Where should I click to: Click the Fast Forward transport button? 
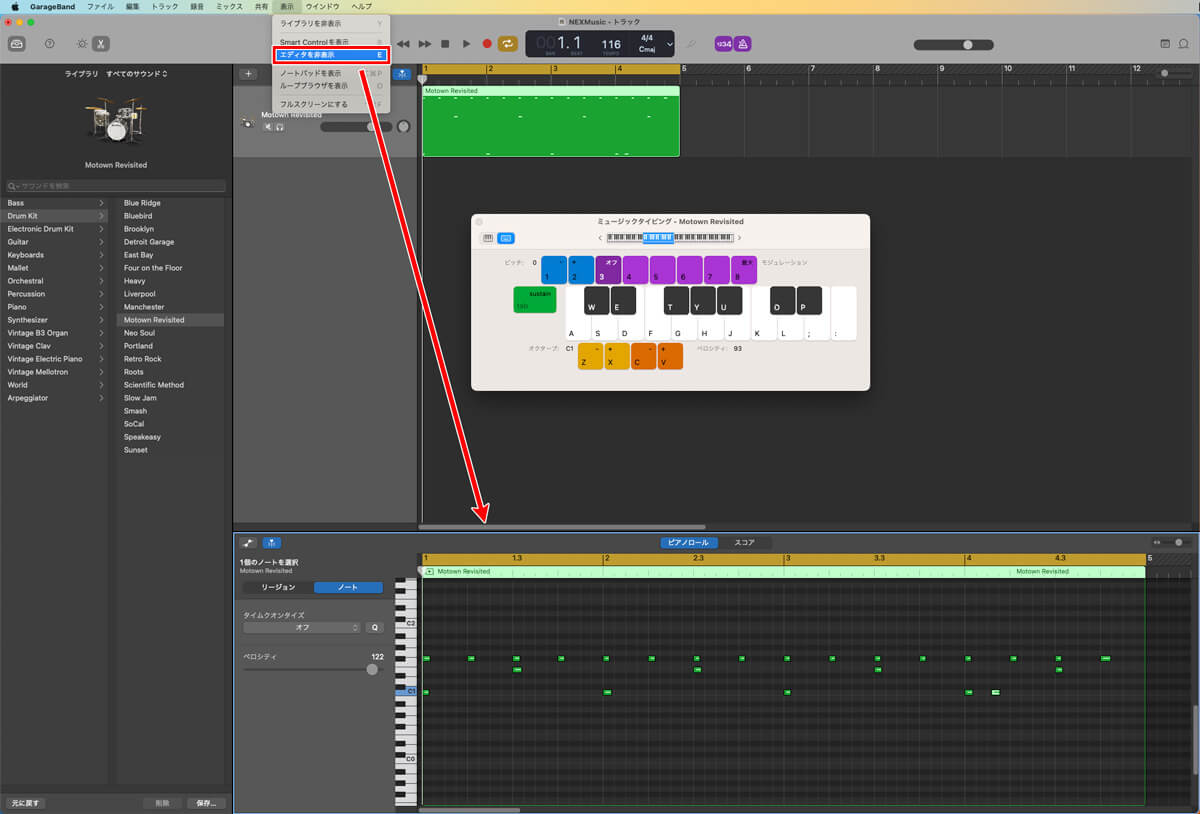coord(425,44)
